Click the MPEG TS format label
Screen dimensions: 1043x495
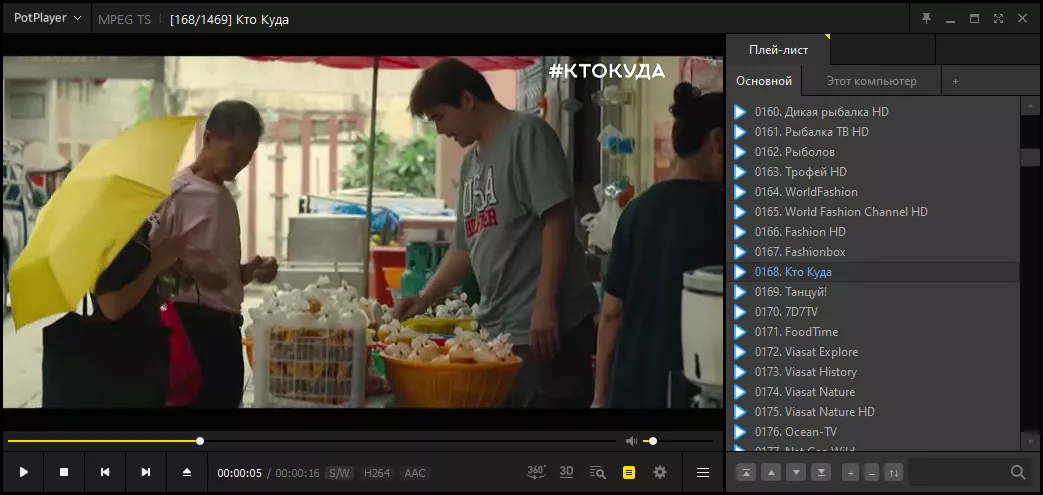[x=124, y=19]
